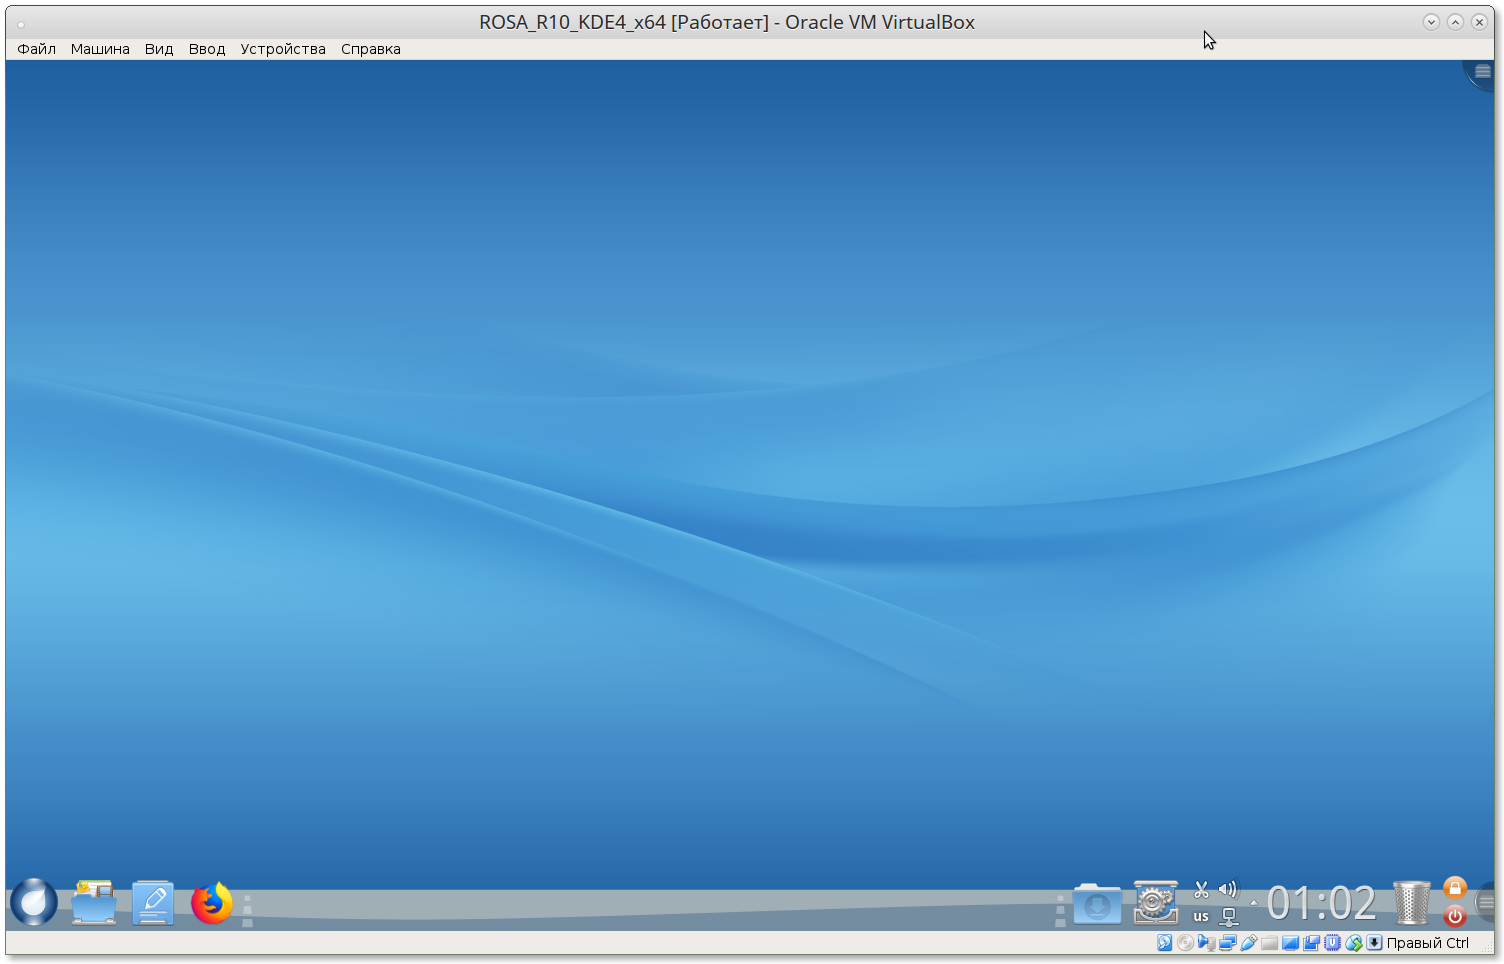1504x964 pixels.
Task: Click the video capture status icon
Action: click(x=1311, y=943)
